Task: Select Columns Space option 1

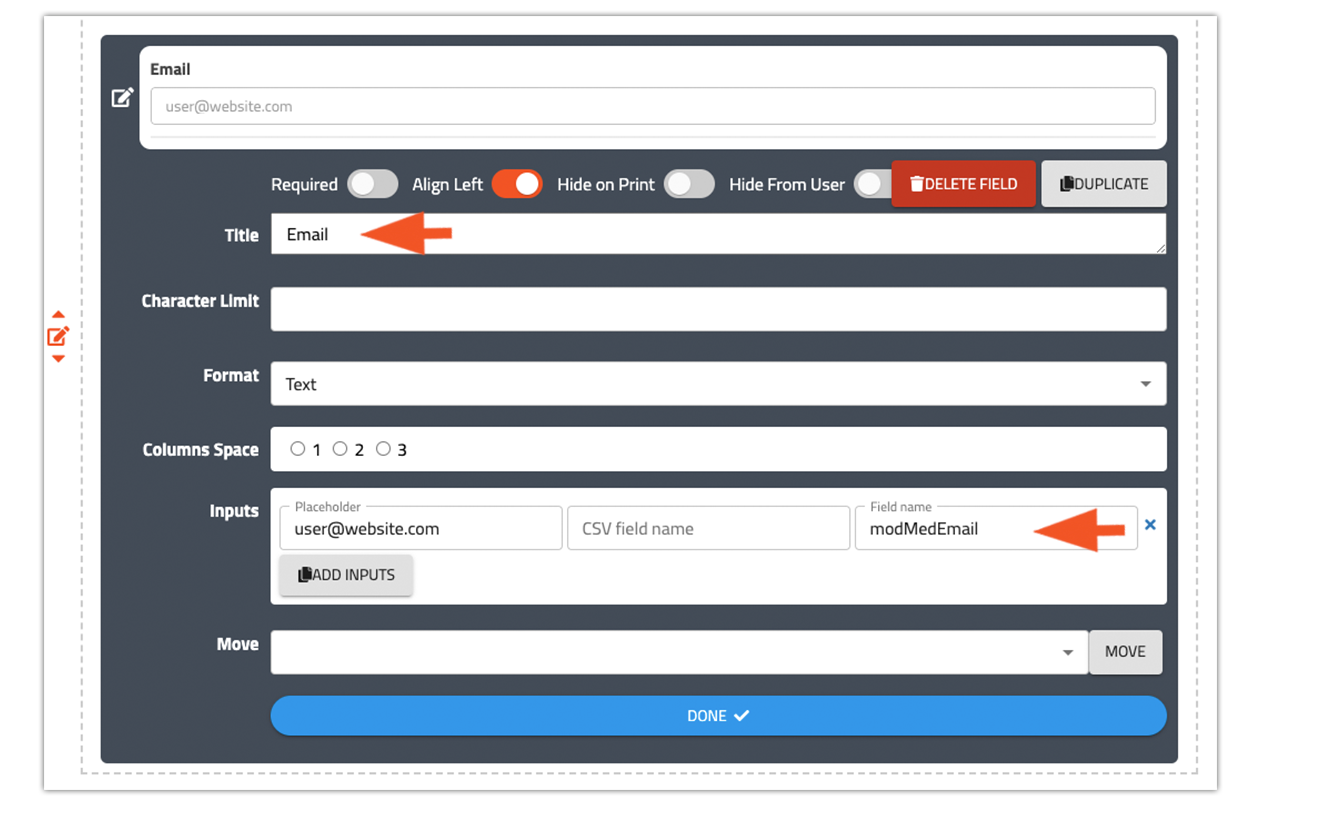Action: (x=297, y=449)
